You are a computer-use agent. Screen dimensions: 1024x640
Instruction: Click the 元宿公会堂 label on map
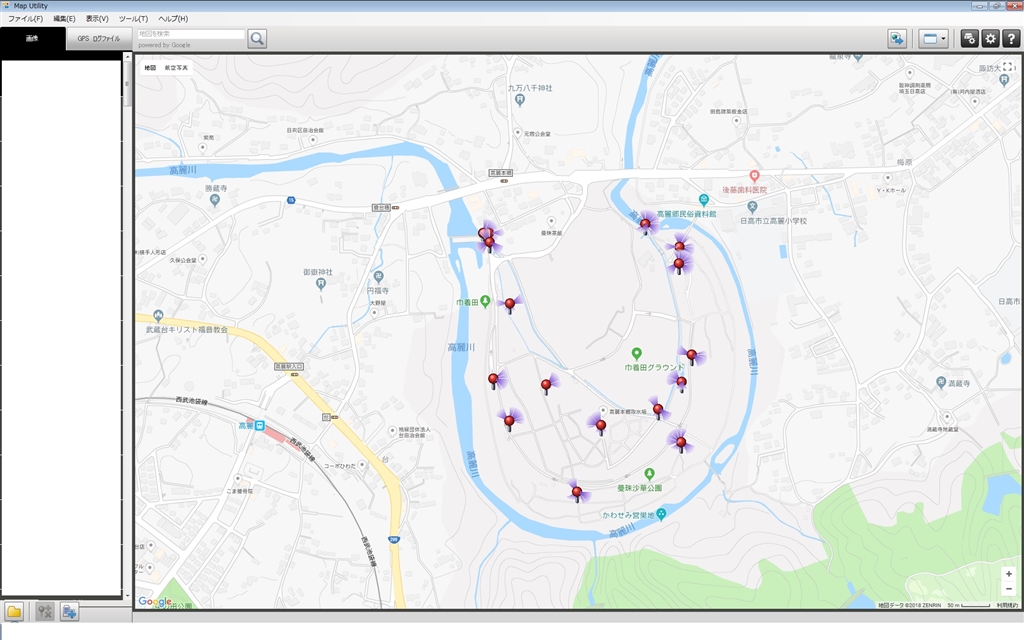coord(538,134)
